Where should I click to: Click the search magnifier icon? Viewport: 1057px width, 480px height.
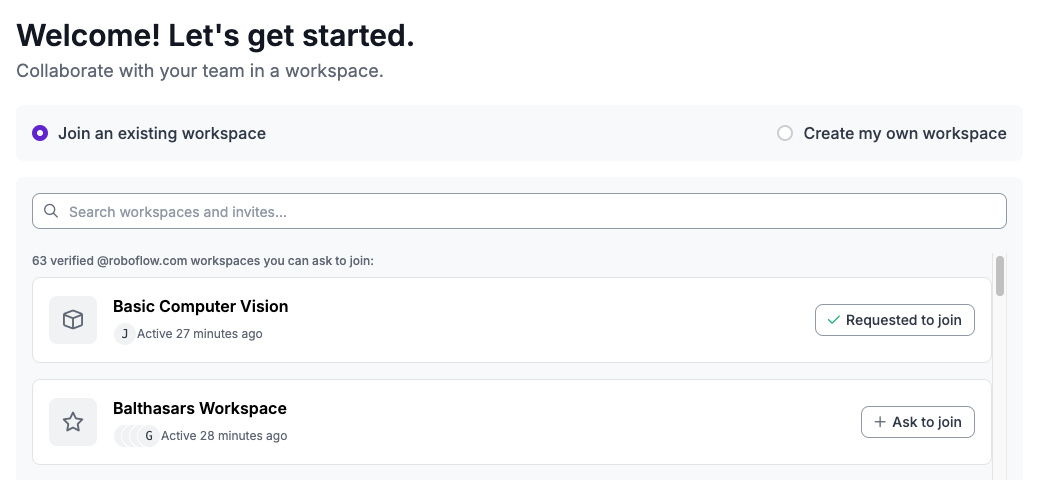(x=51, y=211)
